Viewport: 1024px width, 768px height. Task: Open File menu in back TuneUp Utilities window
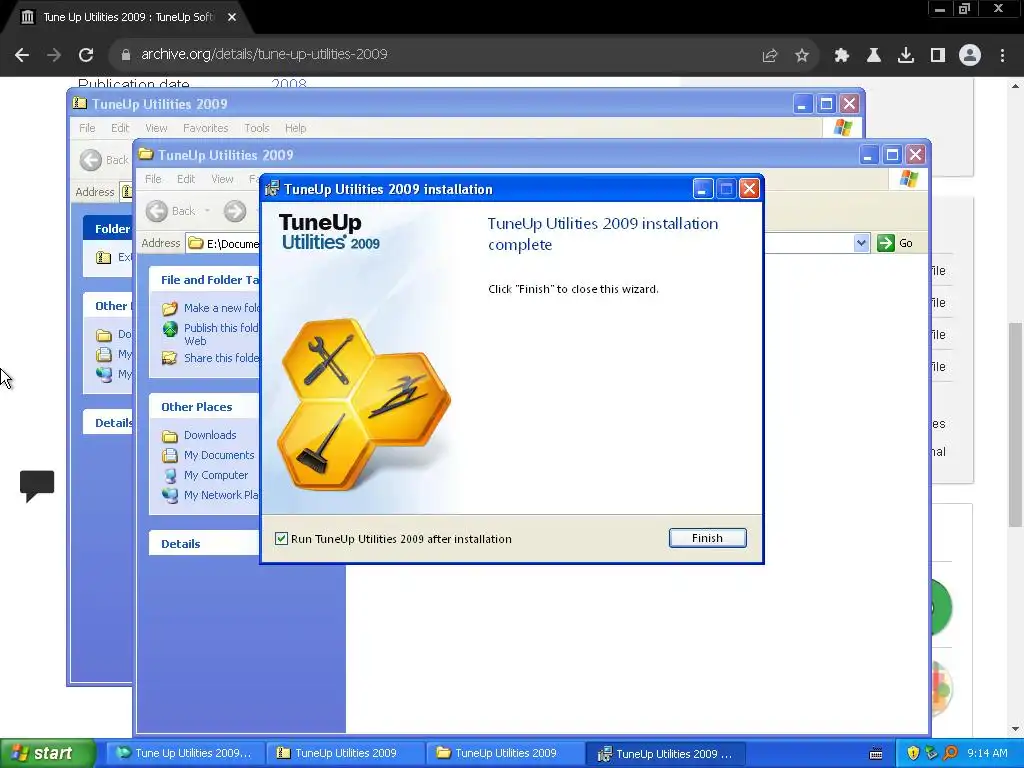tap(87, 128)
